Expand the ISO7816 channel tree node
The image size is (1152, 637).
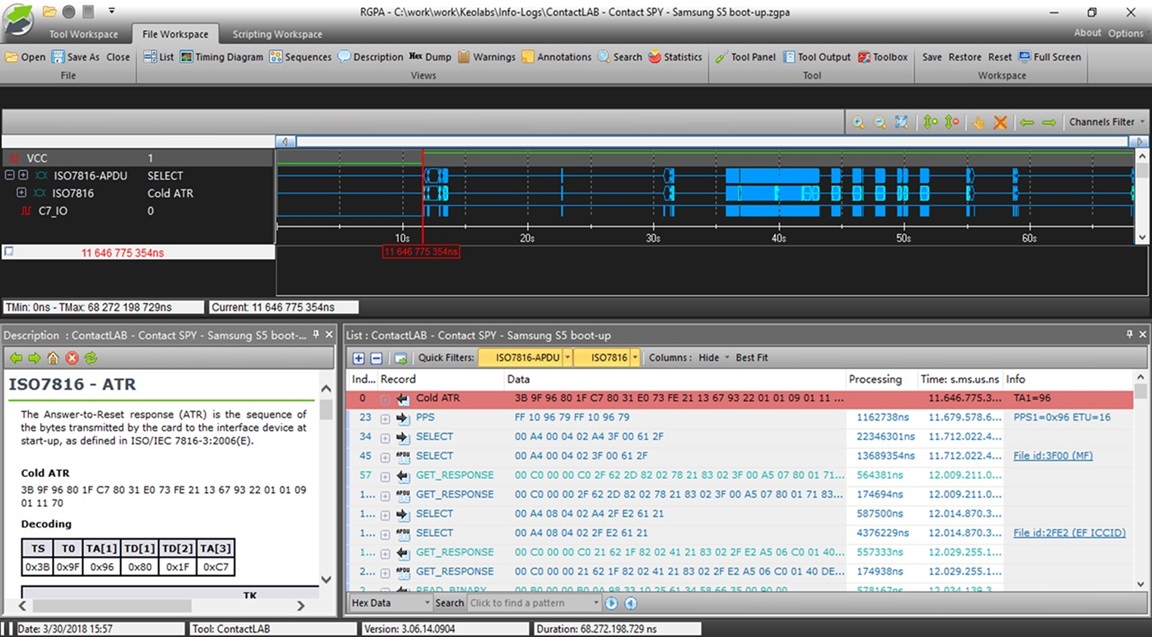point(21,193)
